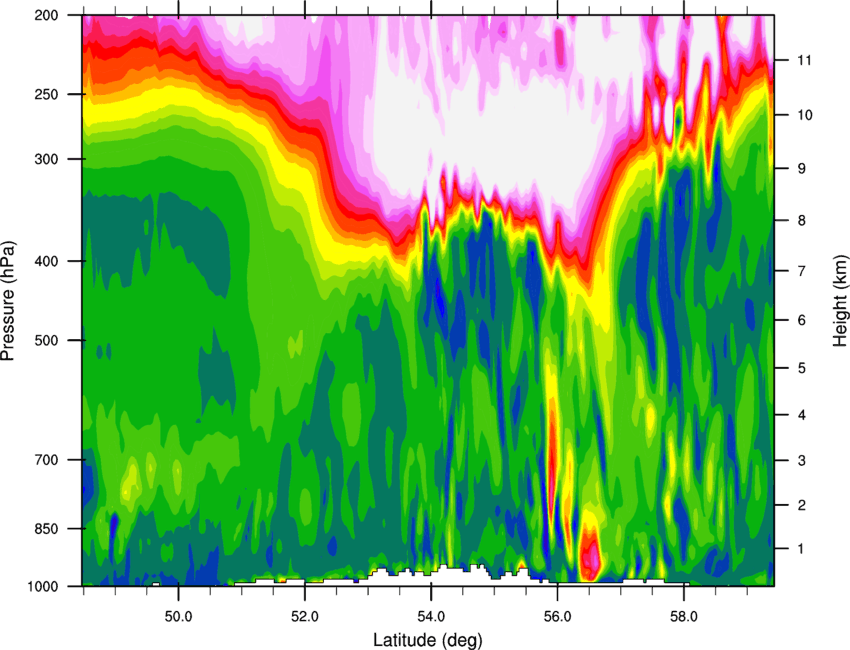Click the 54.0 latitude tick label
This screenshot has width=850, height=650.
(x=431, y=616)
